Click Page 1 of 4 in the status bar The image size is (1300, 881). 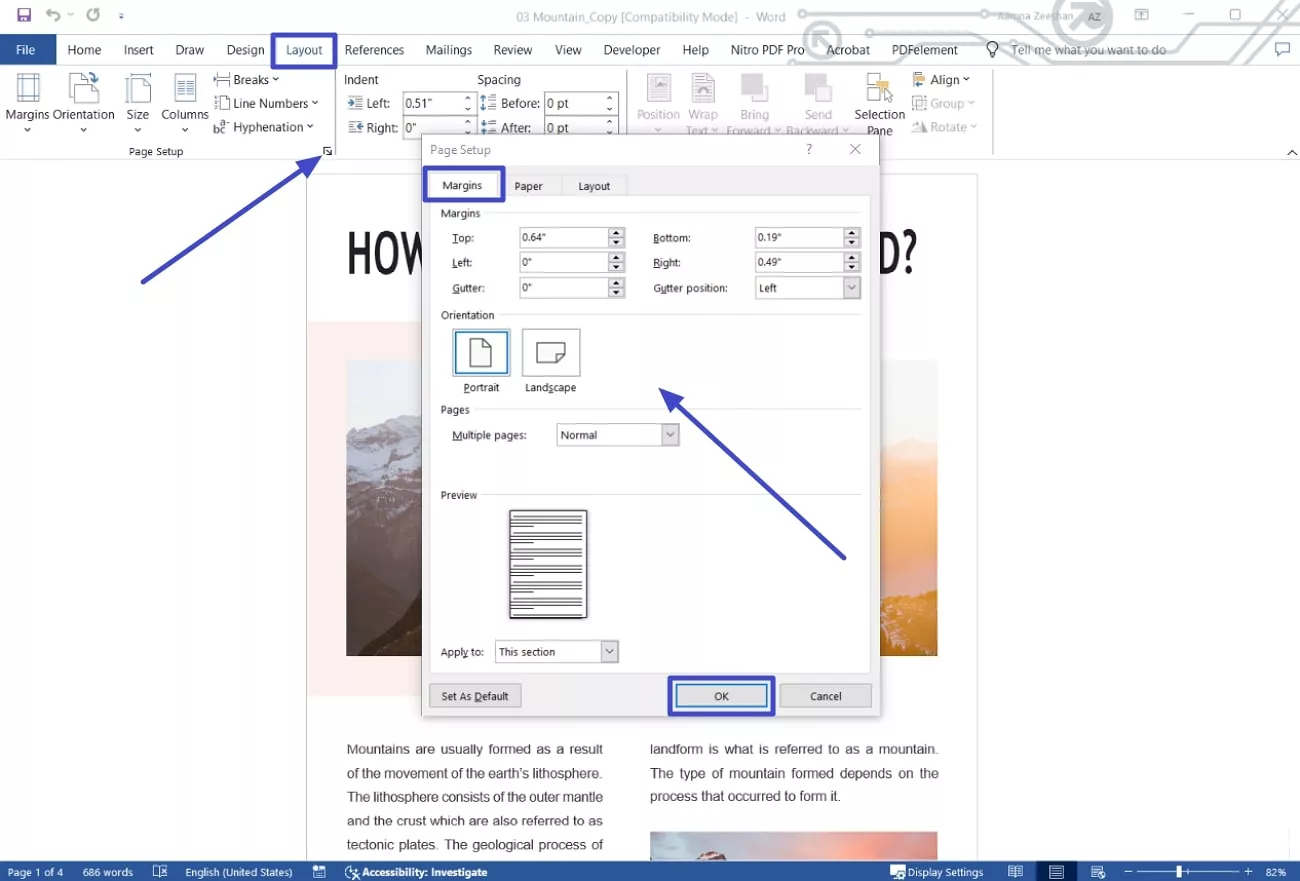(x=35, y=872)
